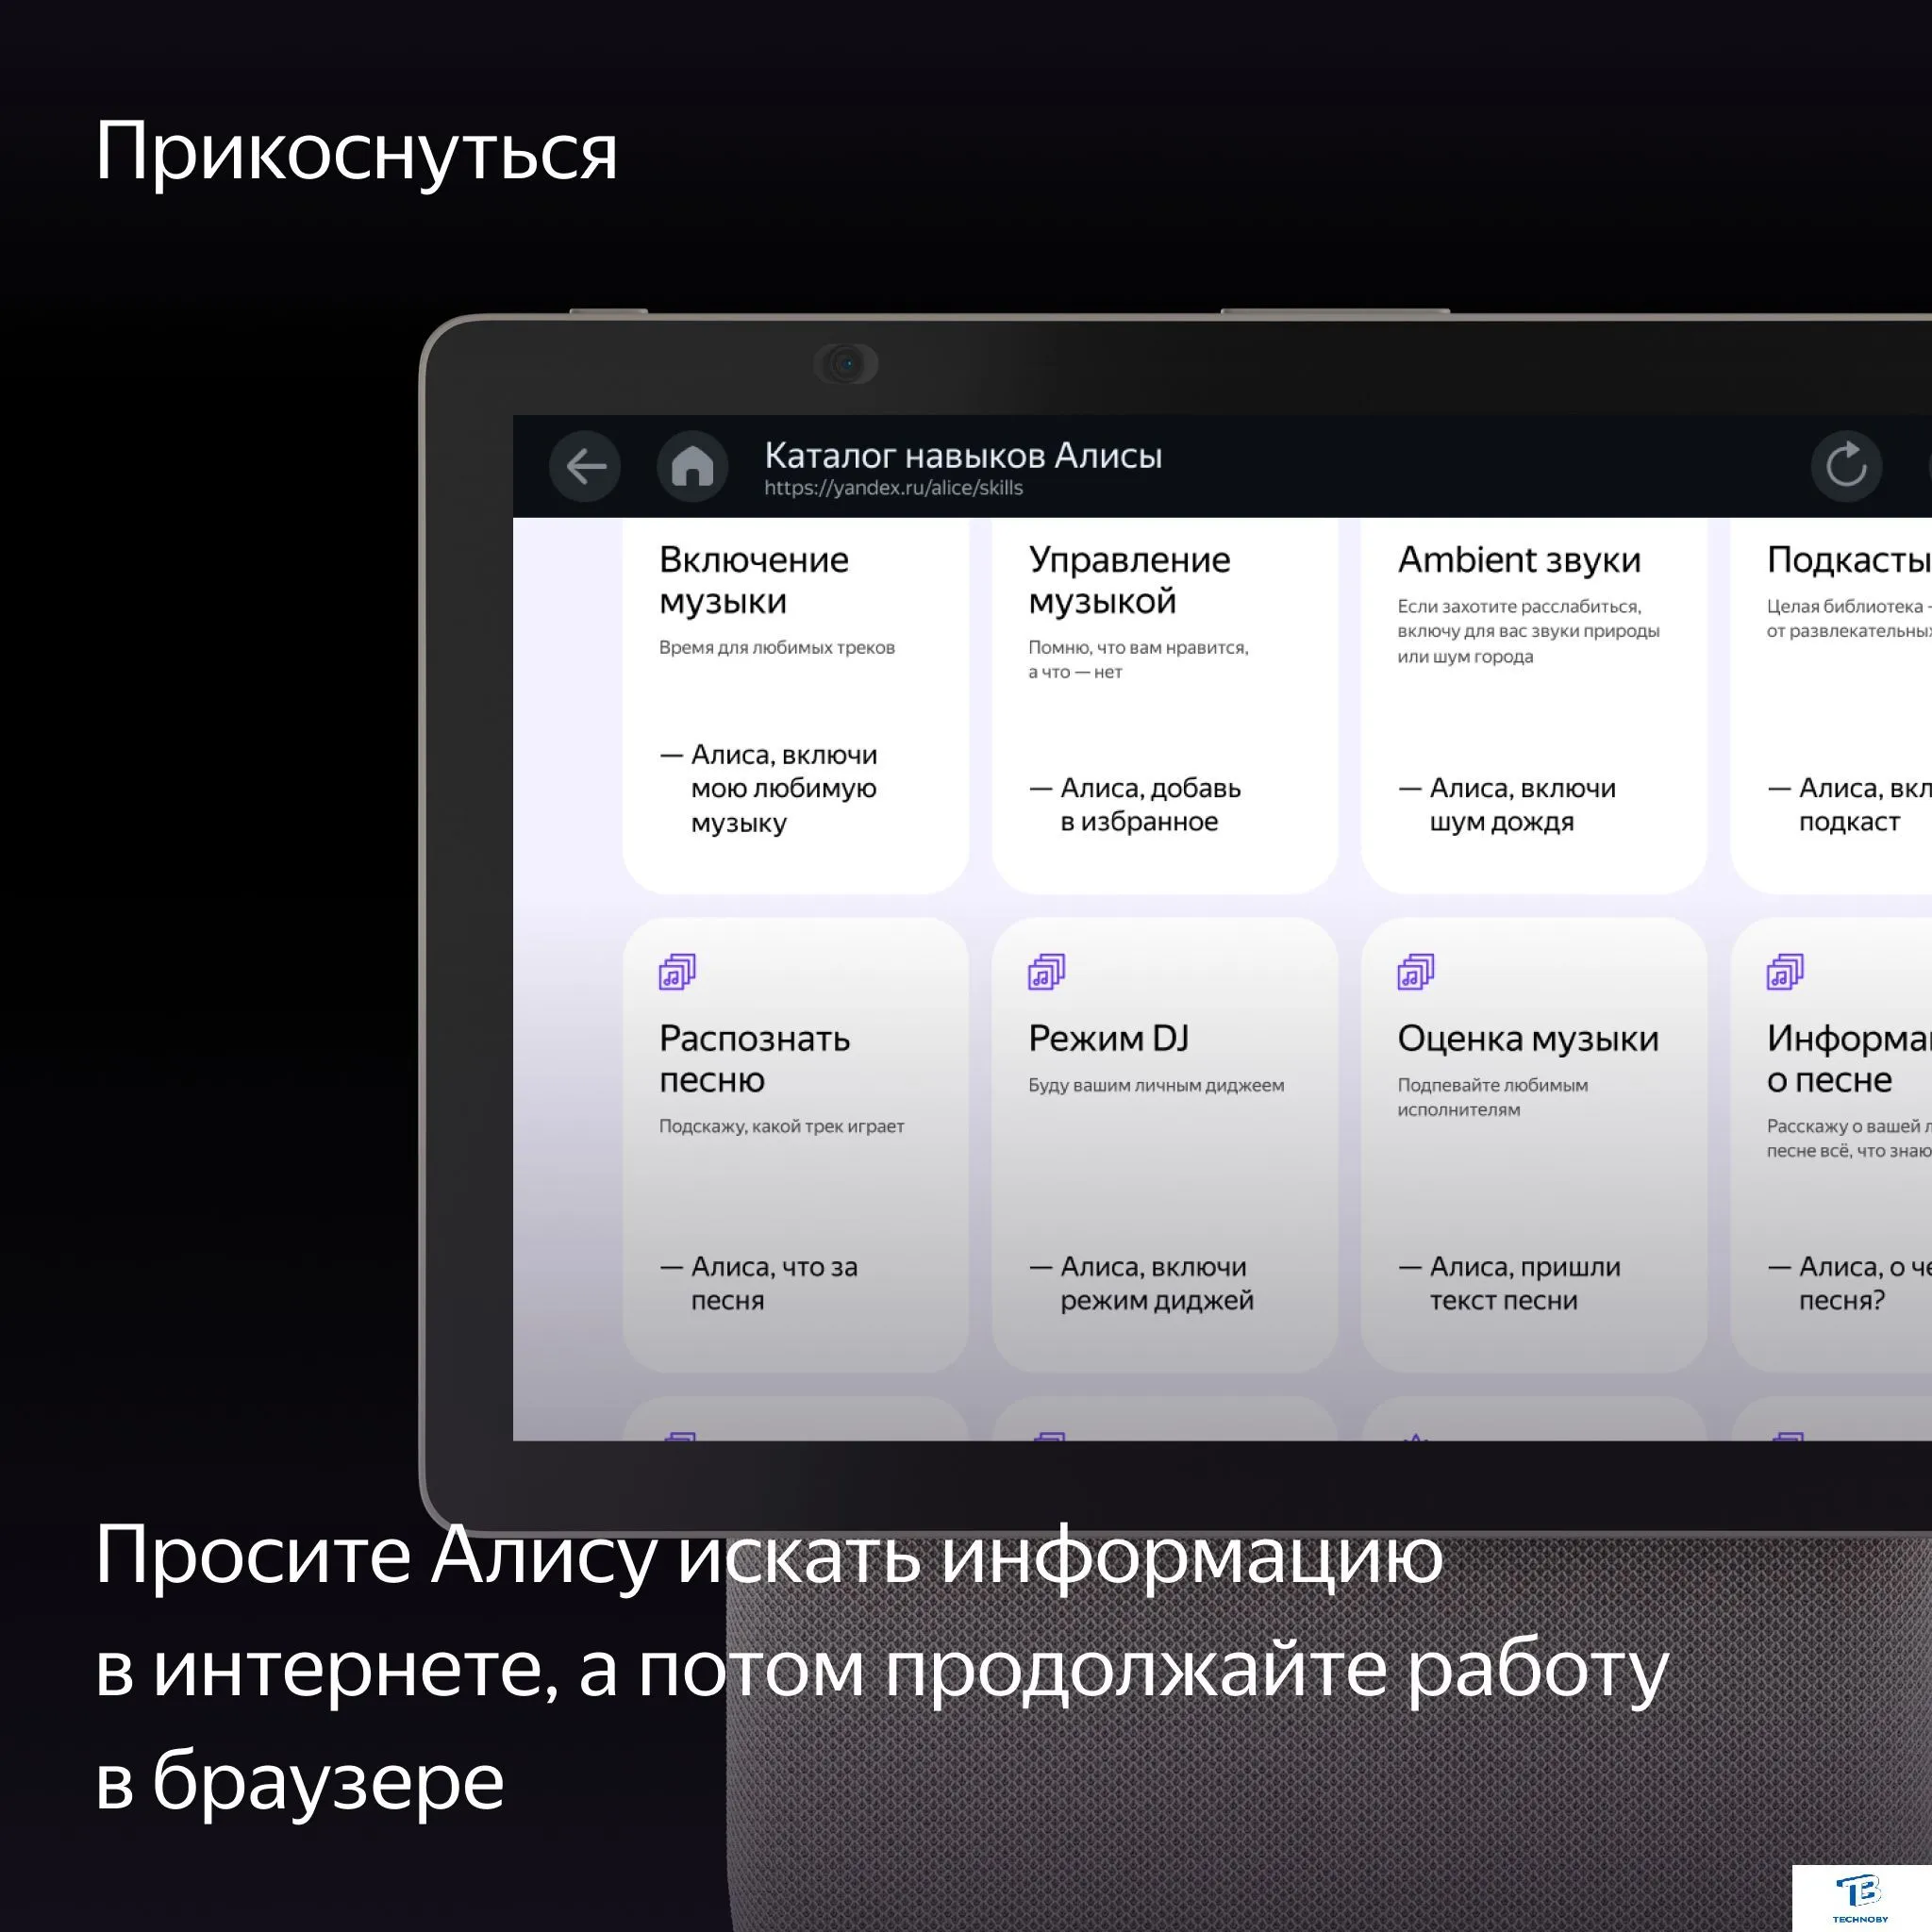Click description Время для любимых треков
This screenshot has width=1932, height=1932.
point(777,648)
